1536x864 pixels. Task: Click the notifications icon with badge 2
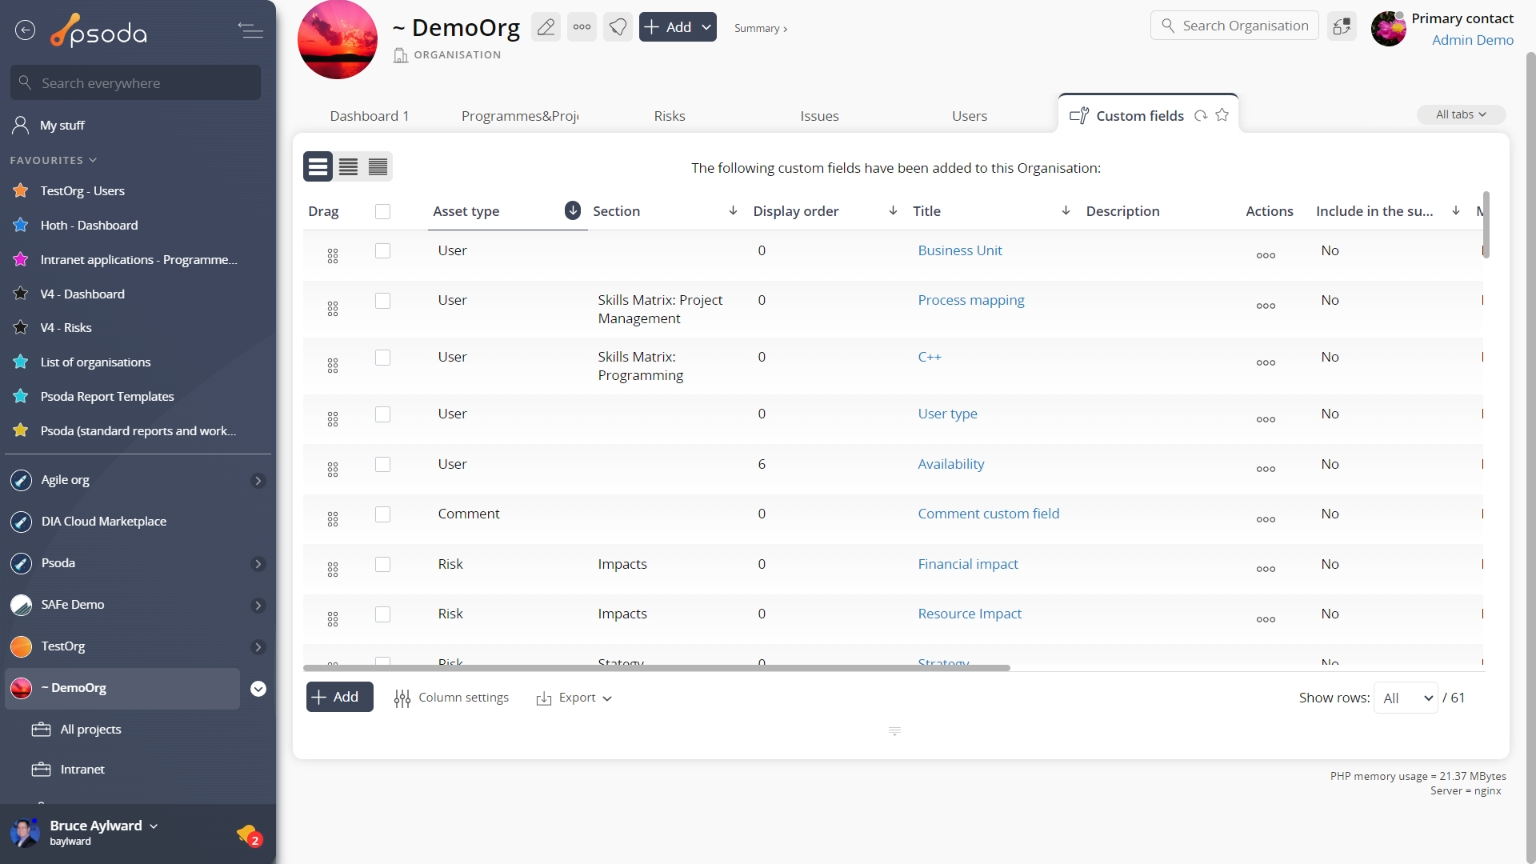pyautogui.click(x=248, y=834)
